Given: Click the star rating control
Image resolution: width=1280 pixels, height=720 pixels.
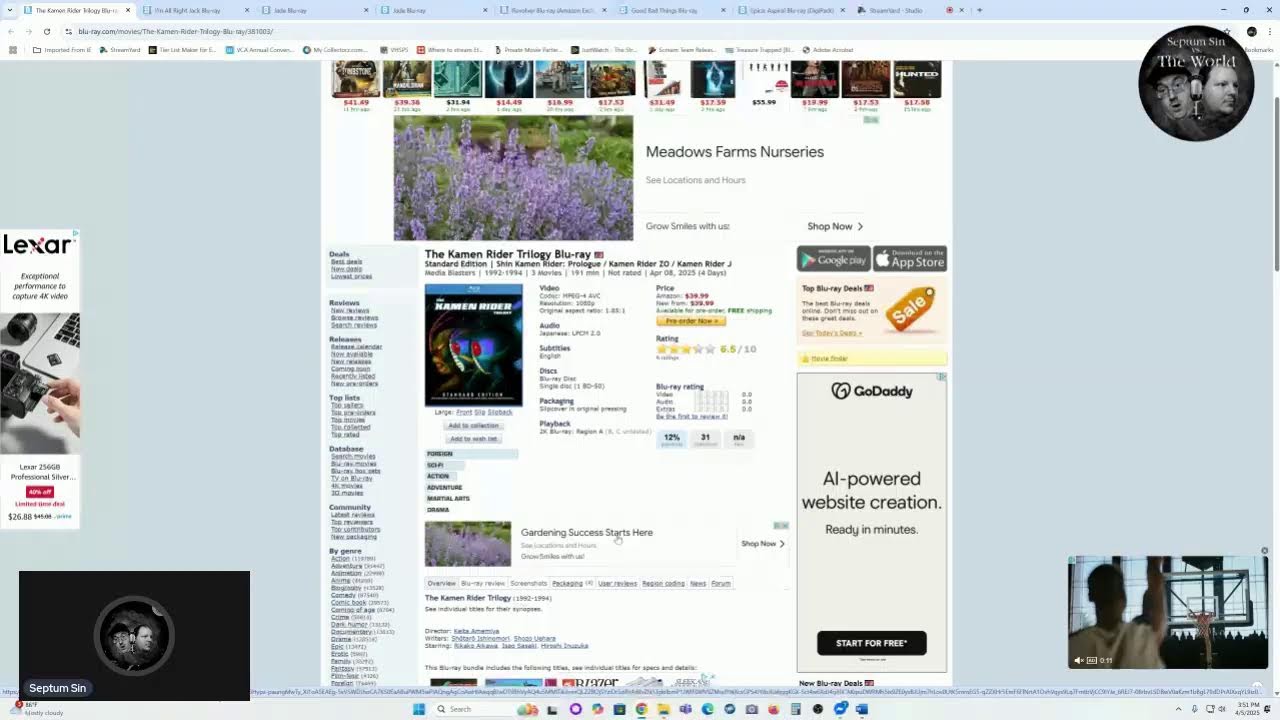Looking at the screenshot, I should tap(686, 349).
